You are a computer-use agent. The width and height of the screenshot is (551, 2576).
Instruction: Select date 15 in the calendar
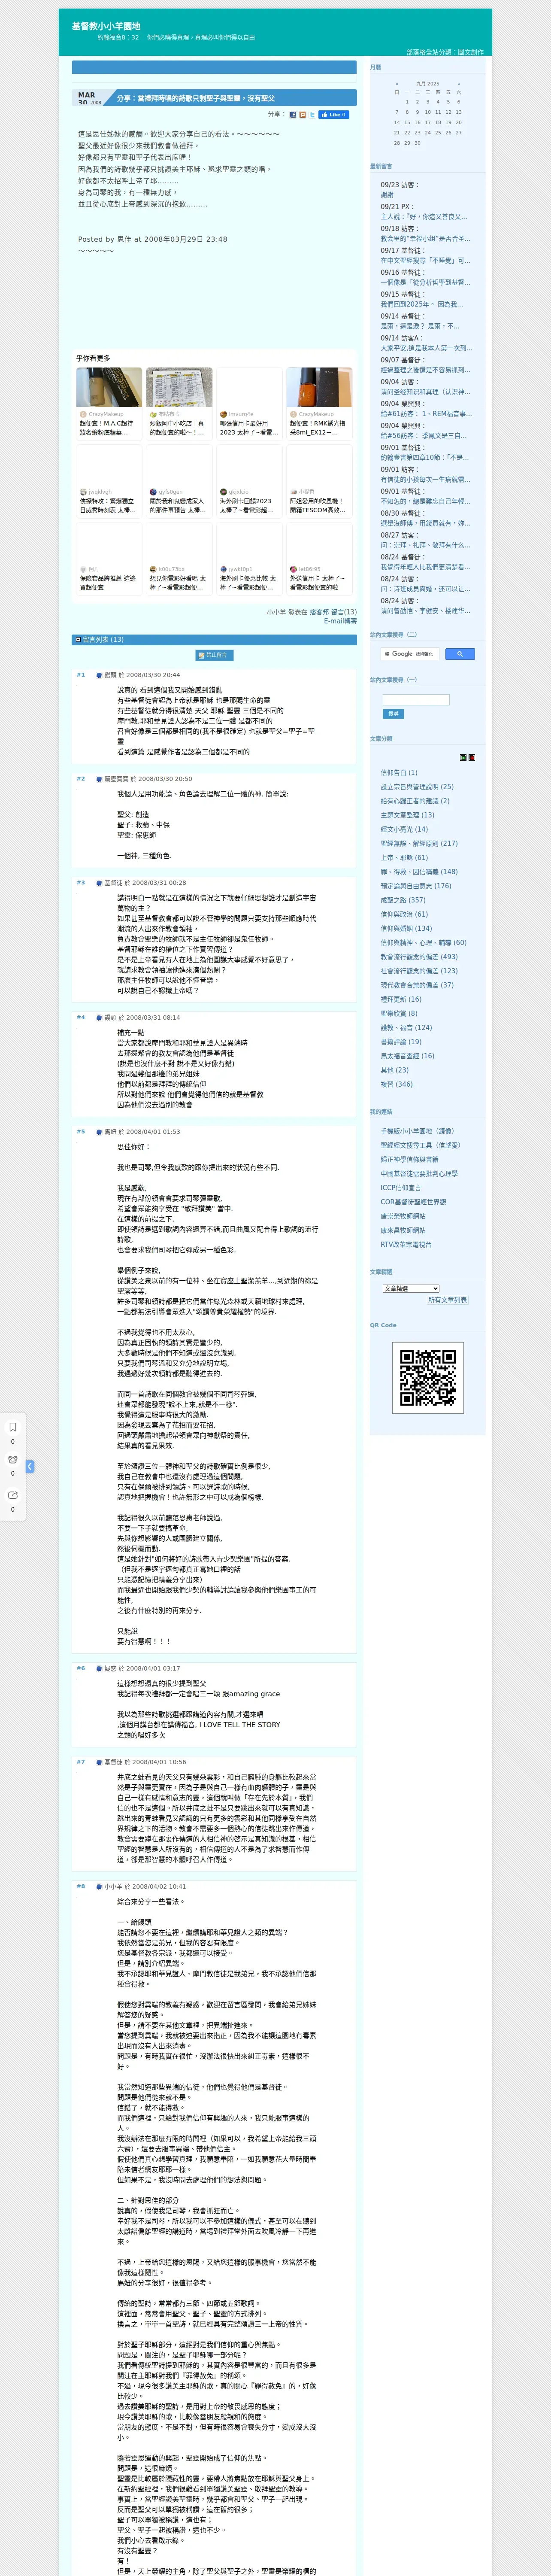(x=407, y=122)
